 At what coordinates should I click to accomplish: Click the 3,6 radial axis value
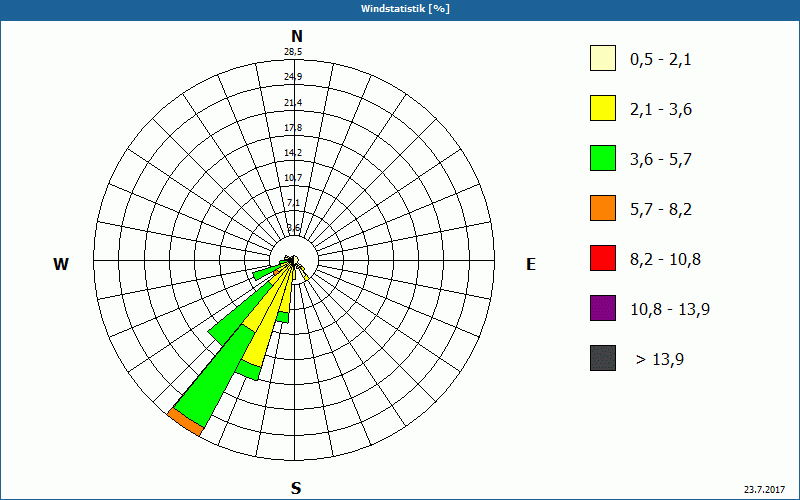(293, 228)
